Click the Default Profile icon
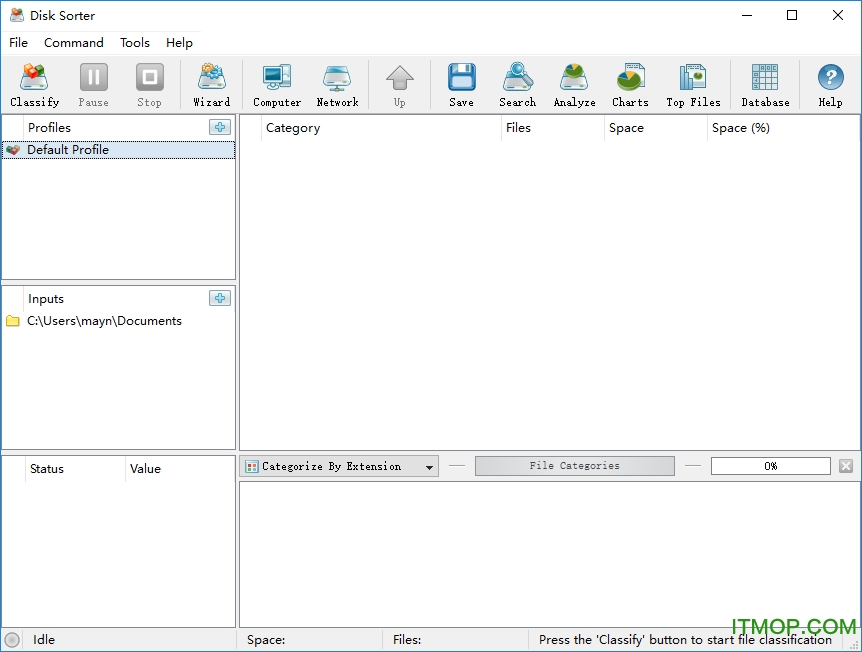The height and width of the screenshot is (652, 862). tap(13, 150)
